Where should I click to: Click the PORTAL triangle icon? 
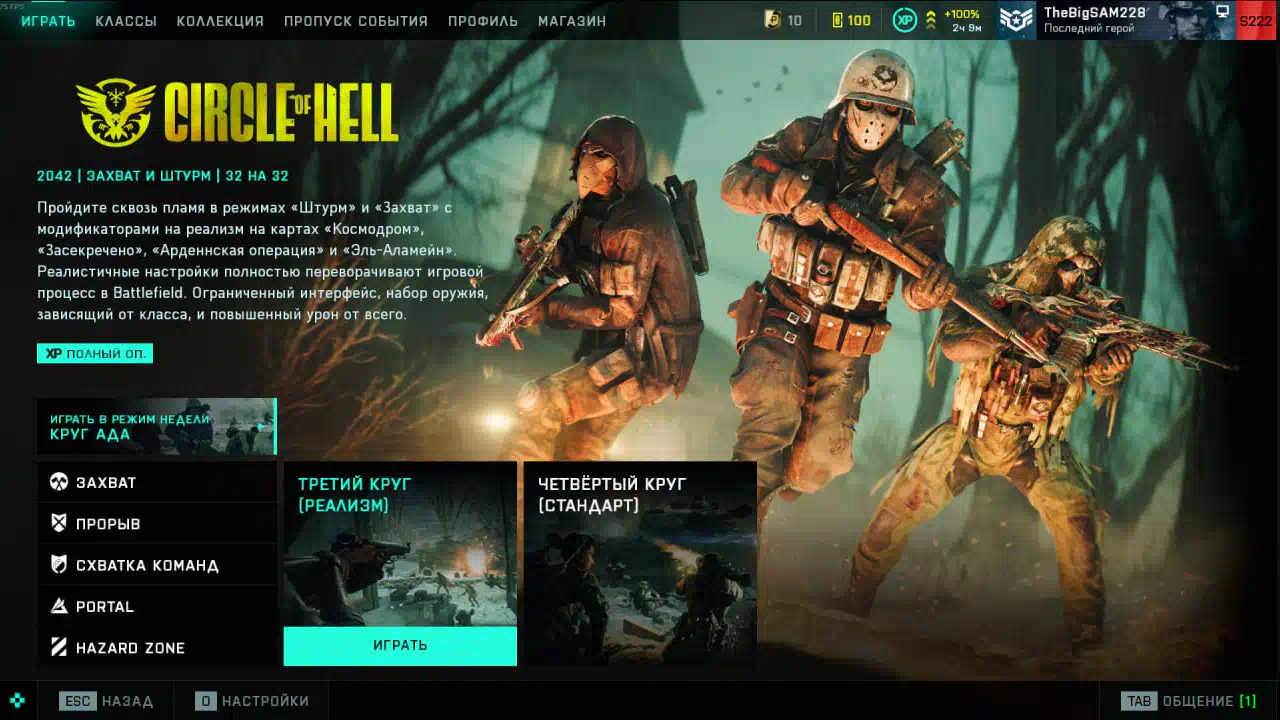pyautogui.click(x=59, y=606)
